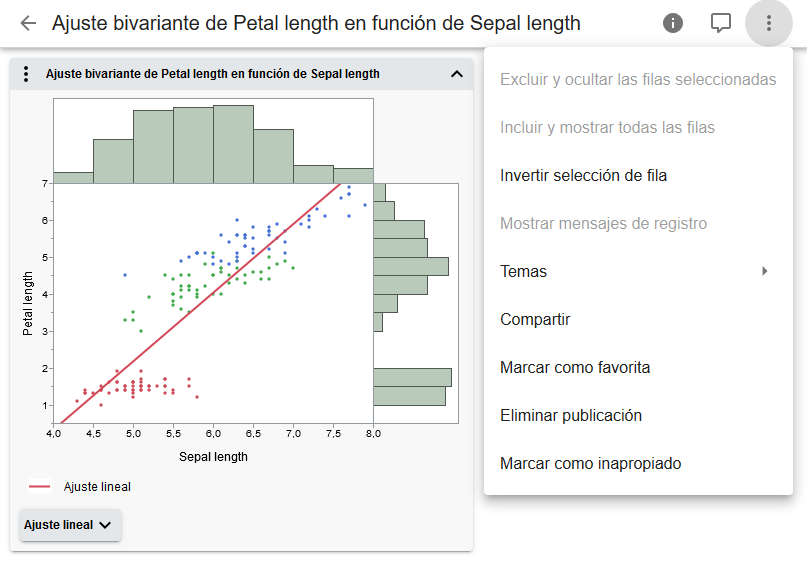
Task: Click the top-right three-dot menu button
Action: click(768, 23)
